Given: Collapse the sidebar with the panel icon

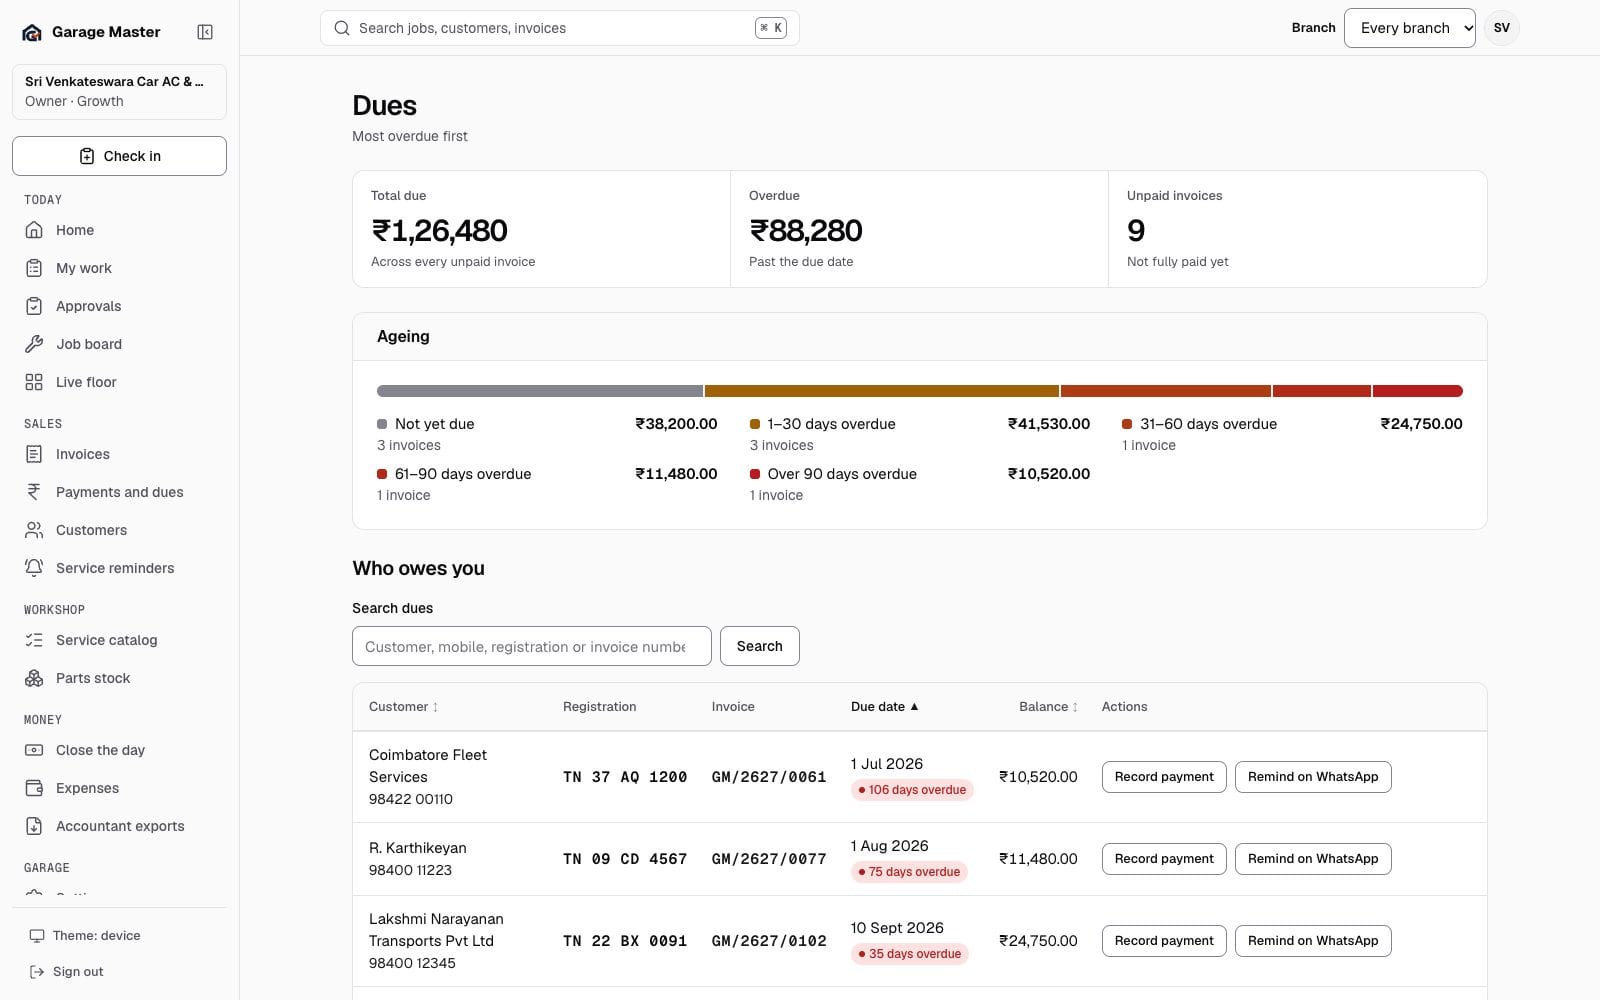Looking at the screenshot, I should [x=205, y=32].
